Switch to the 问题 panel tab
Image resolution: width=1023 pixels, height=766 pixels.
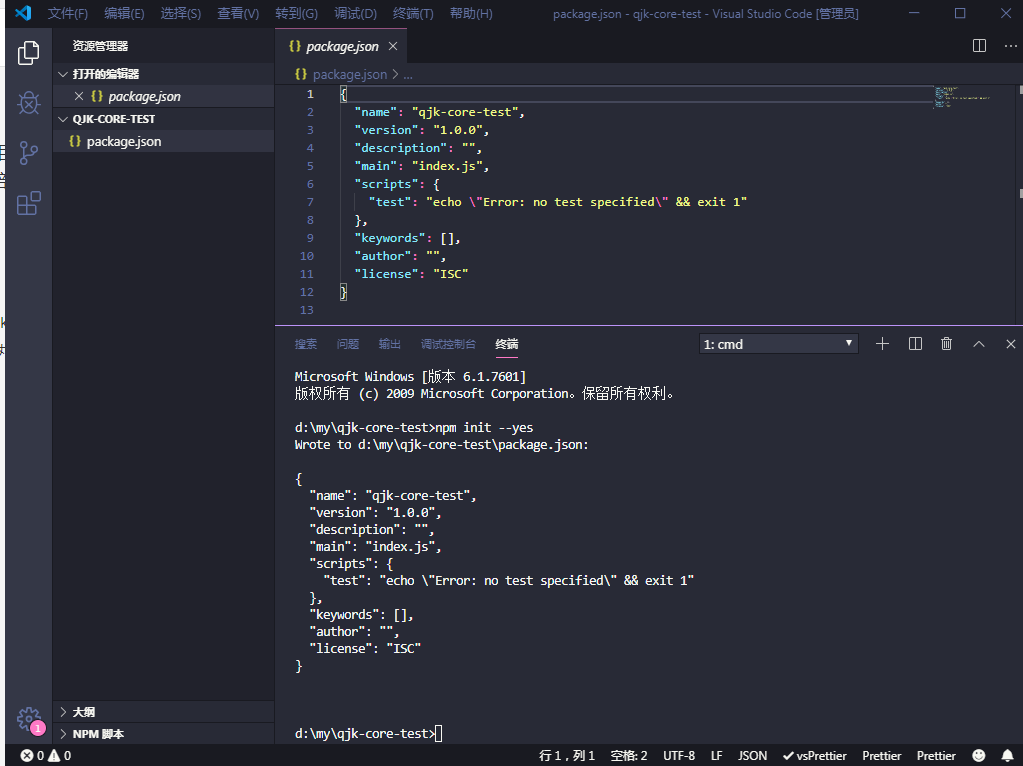tap(348, 344)
